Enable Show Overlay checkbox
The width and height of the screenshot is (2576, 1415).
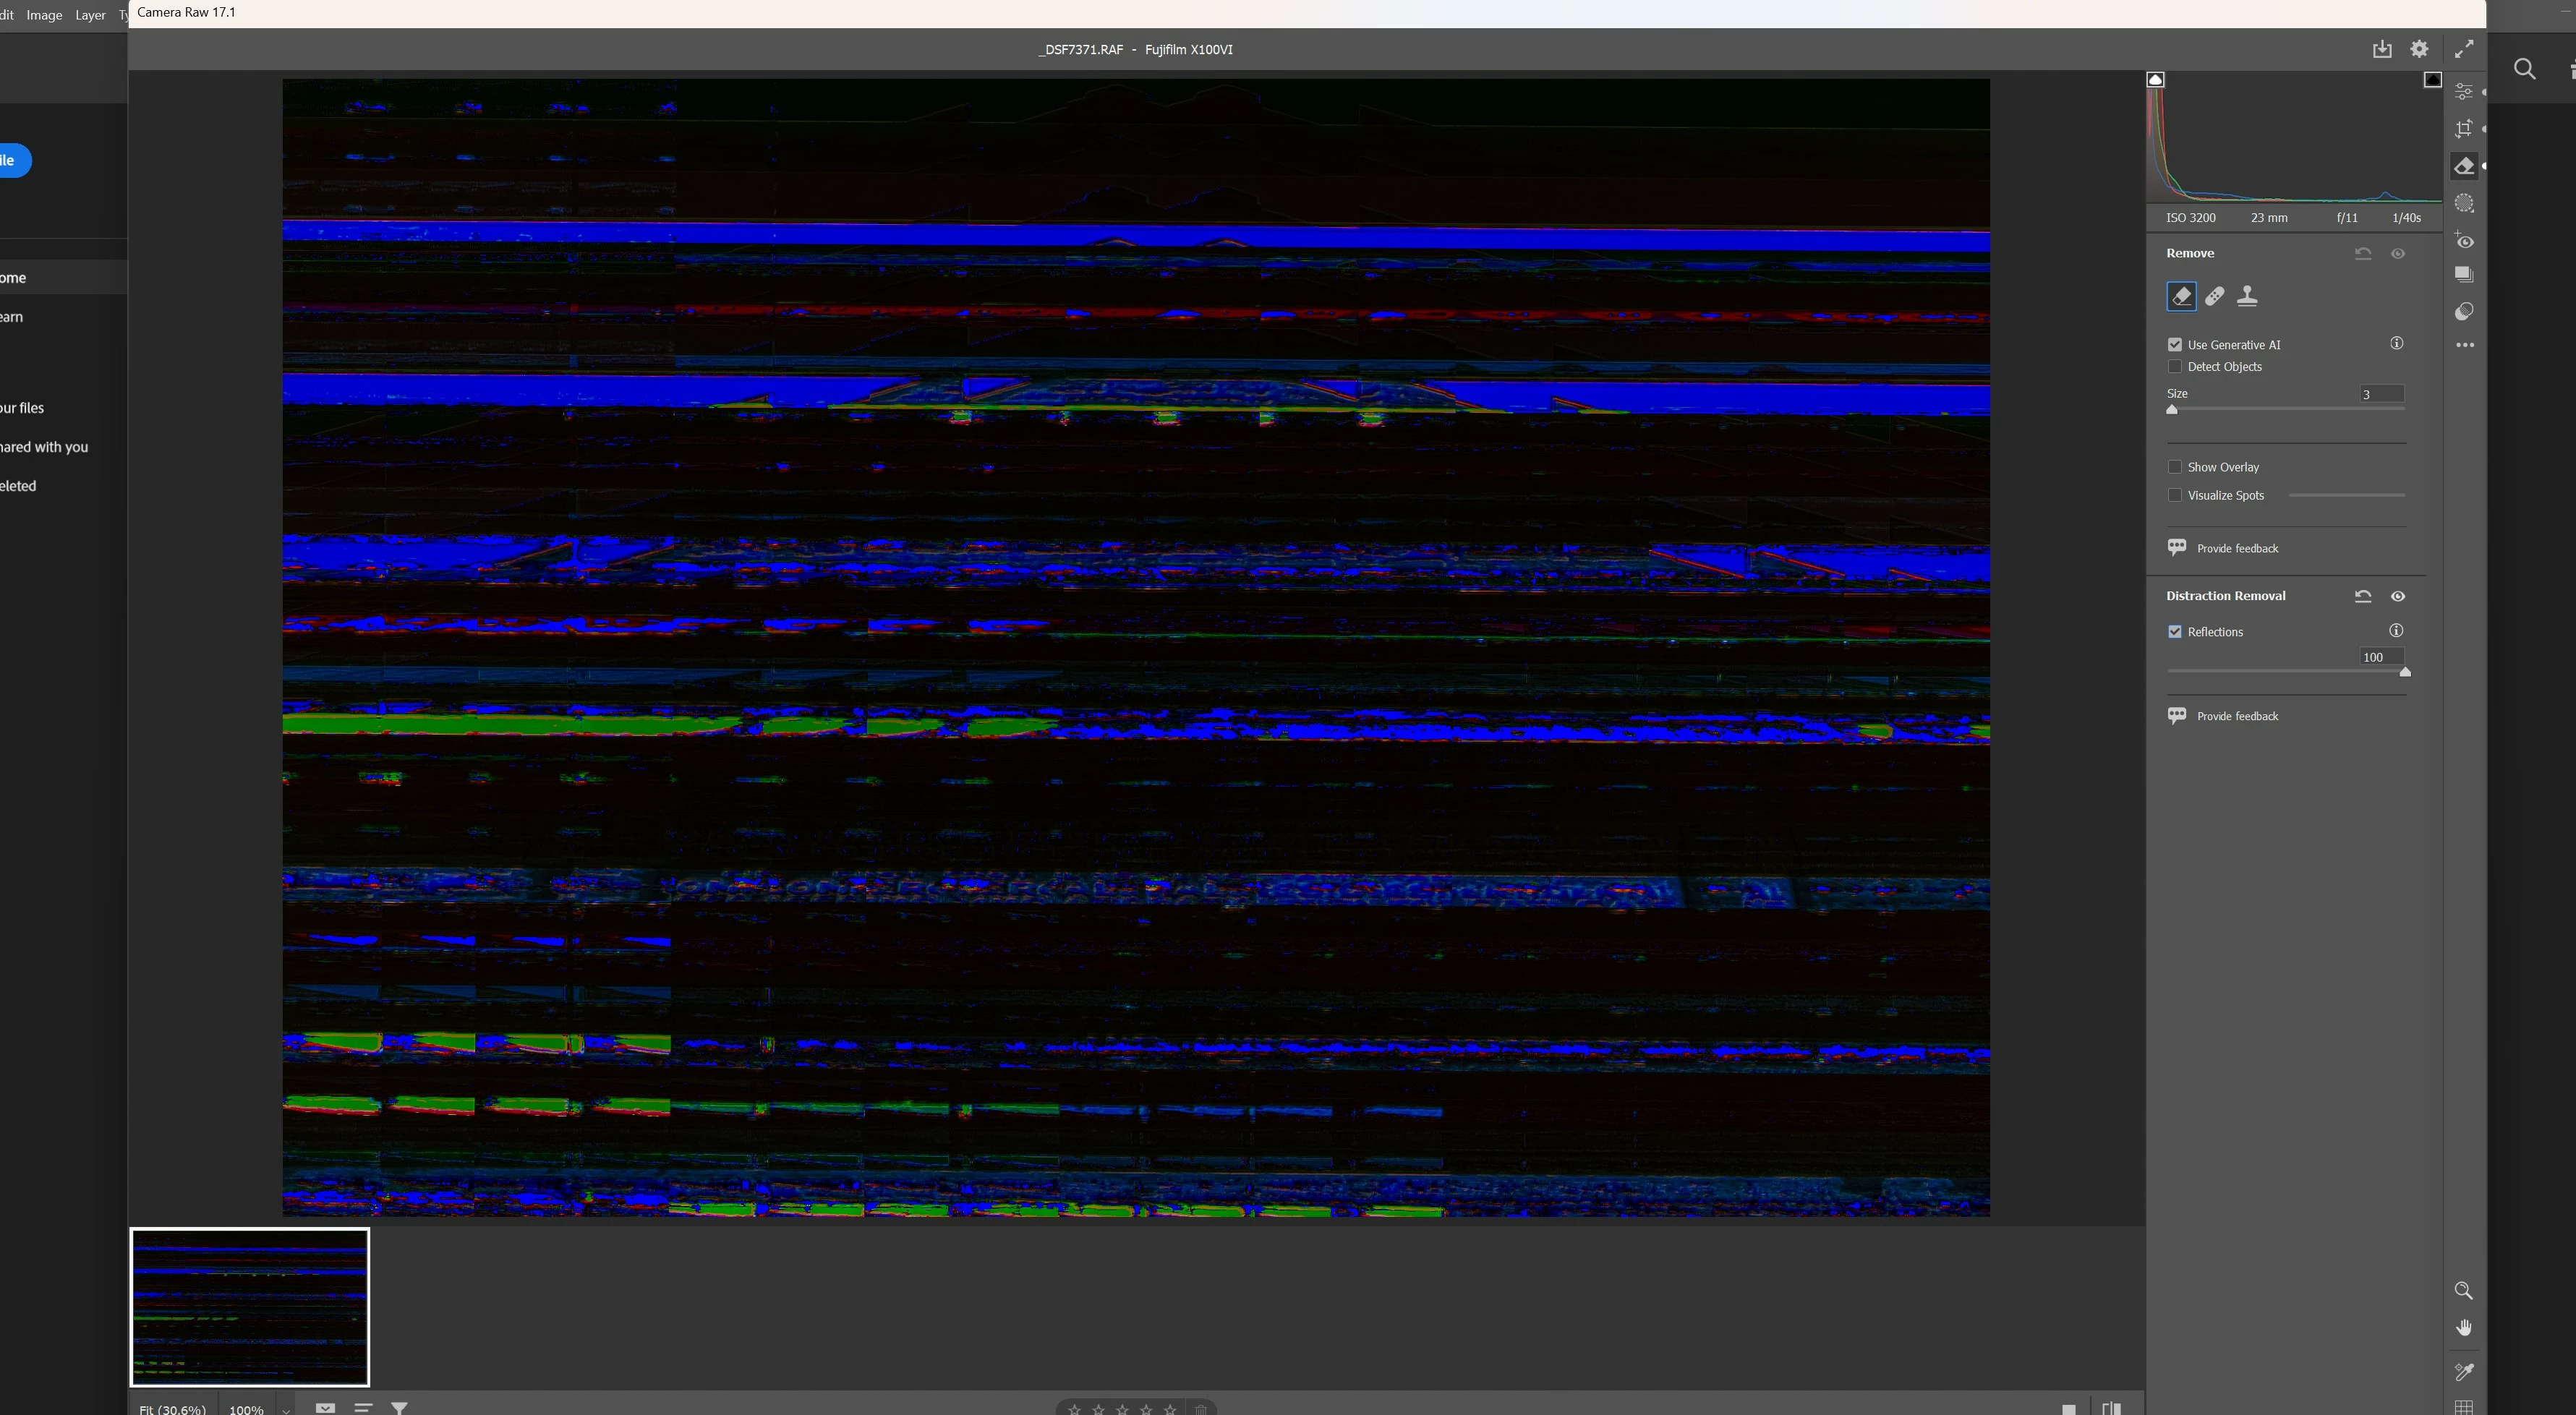click(2175, 467)
